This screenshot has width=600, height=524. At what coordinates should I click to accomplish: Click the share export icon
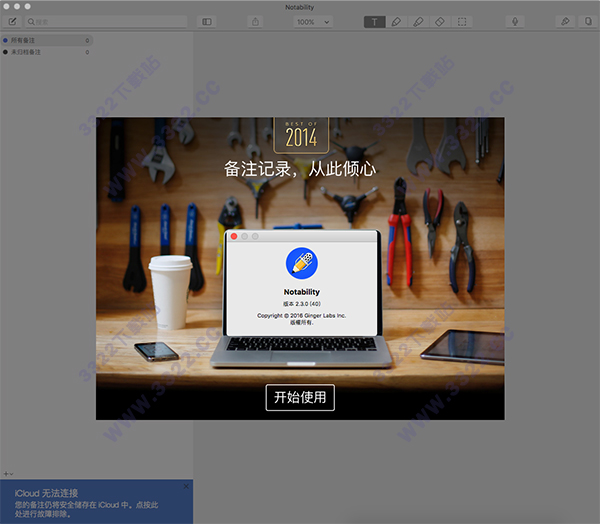[255, 22]
